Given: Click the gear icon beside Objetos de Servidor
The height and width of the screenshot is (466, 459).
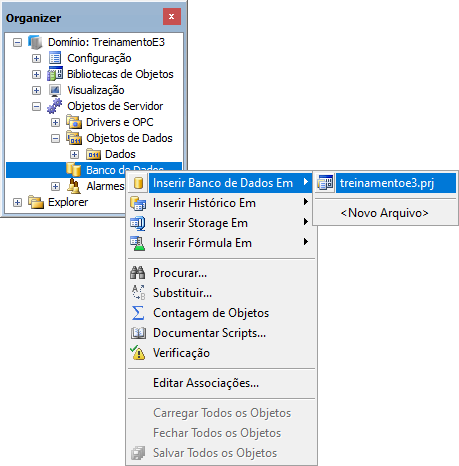Looking at the screenshot, I should [x=55, y=106].
